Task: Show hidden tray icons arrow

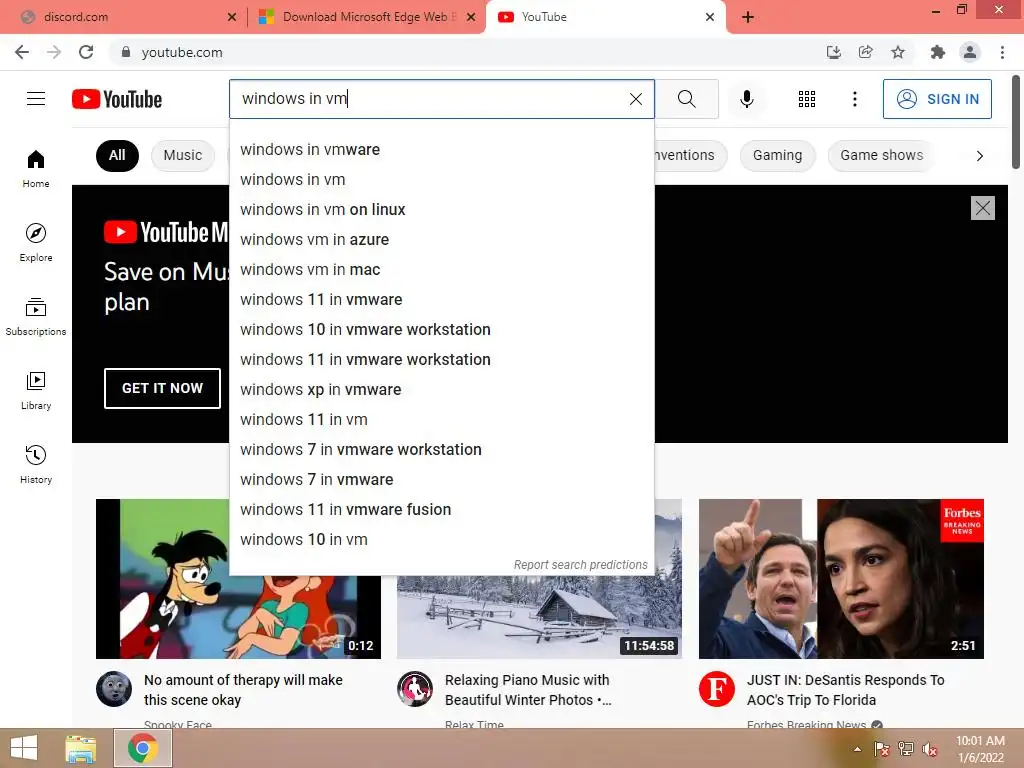Action: point(857,749)
